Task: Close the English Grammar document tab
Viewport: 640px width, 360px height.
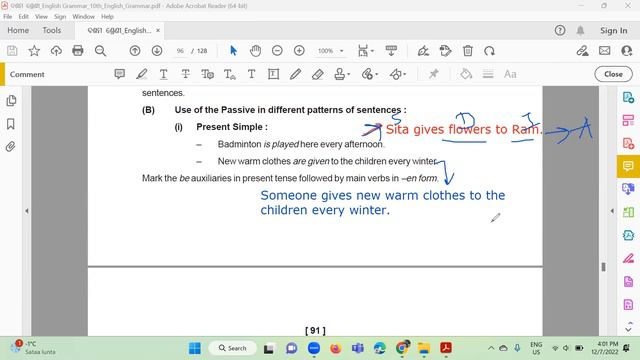Action: coord(158,30)
